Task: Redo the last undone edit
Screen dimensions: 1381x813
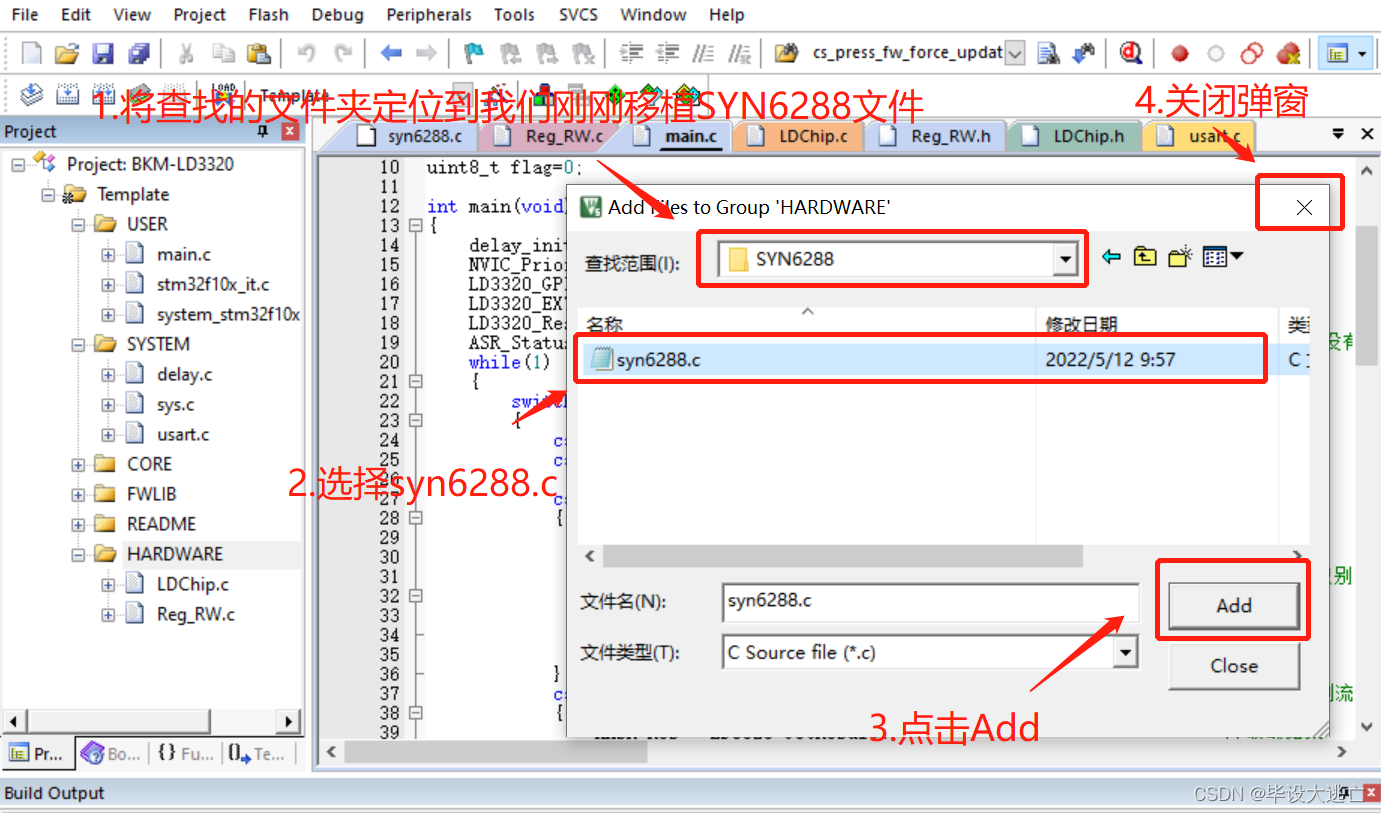Action: (342, 53)
